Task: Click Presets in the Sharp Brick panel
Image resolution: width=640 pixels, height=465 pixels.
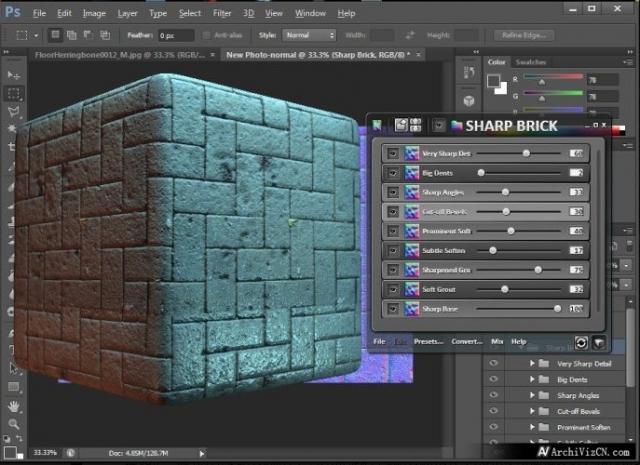Action: click(x=428, y=342)
